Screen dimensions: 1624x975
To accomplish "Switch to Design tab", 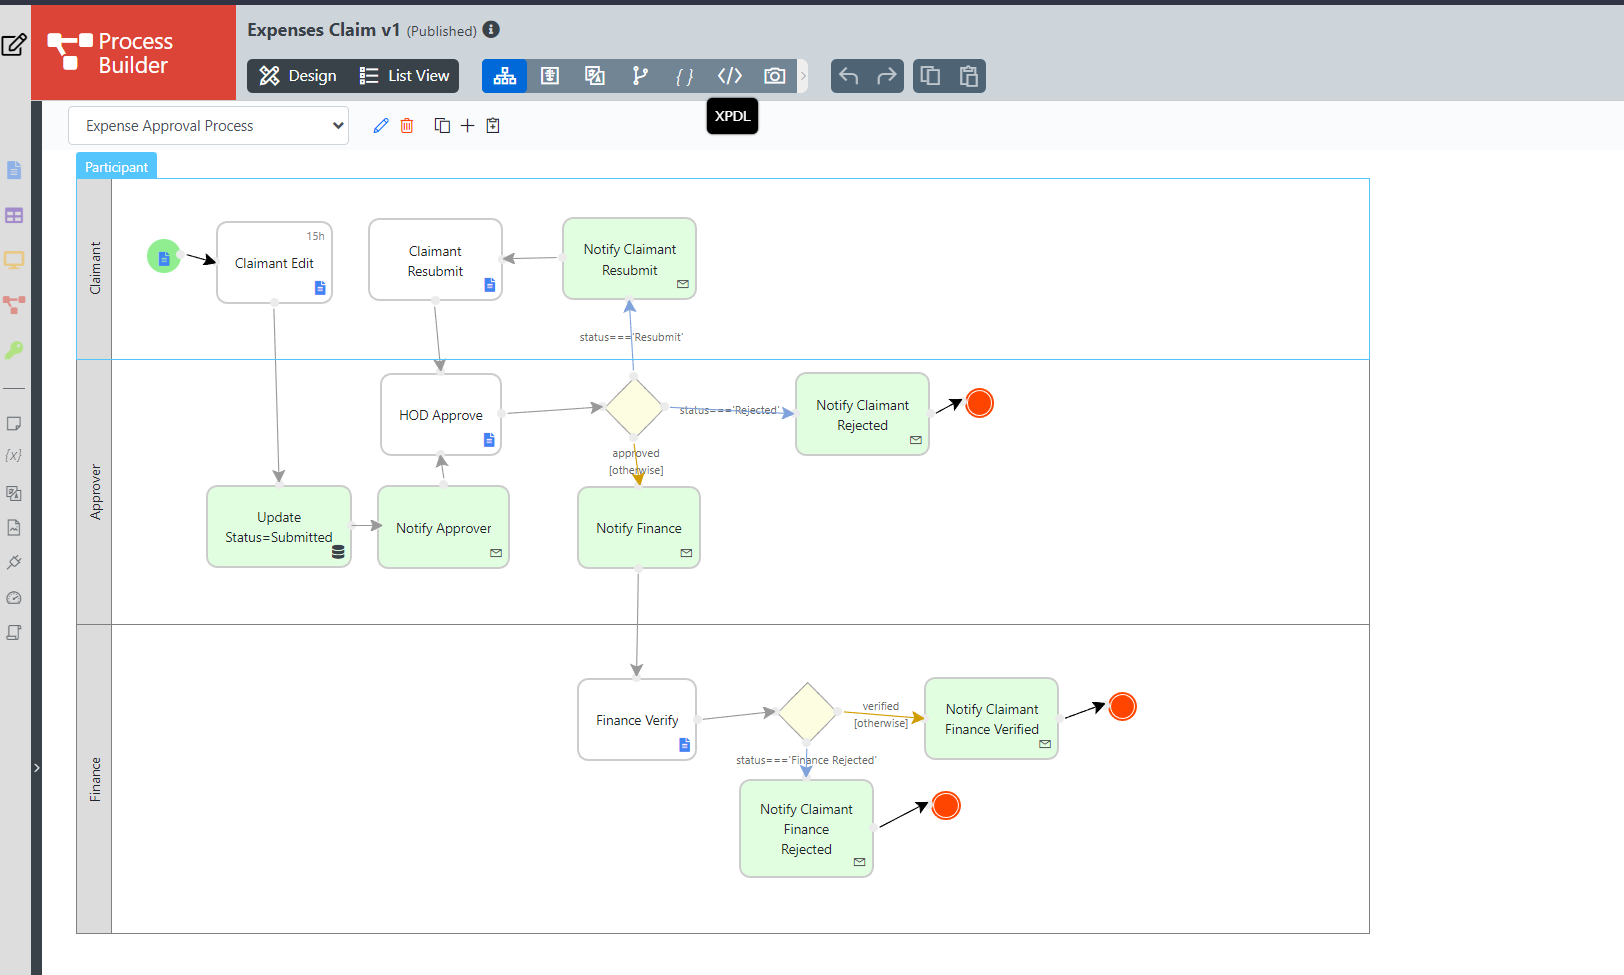I will coord(298,76).
